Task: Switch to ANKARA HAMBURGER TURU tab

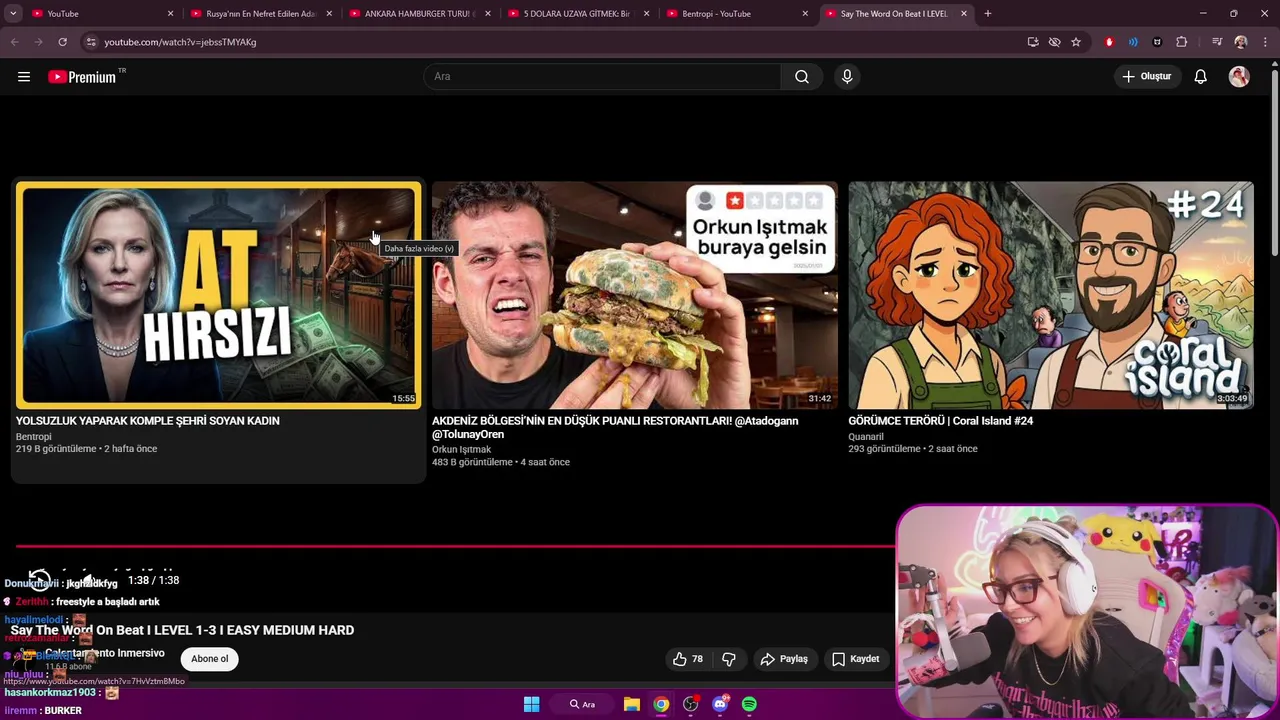Action: (418, 13)
